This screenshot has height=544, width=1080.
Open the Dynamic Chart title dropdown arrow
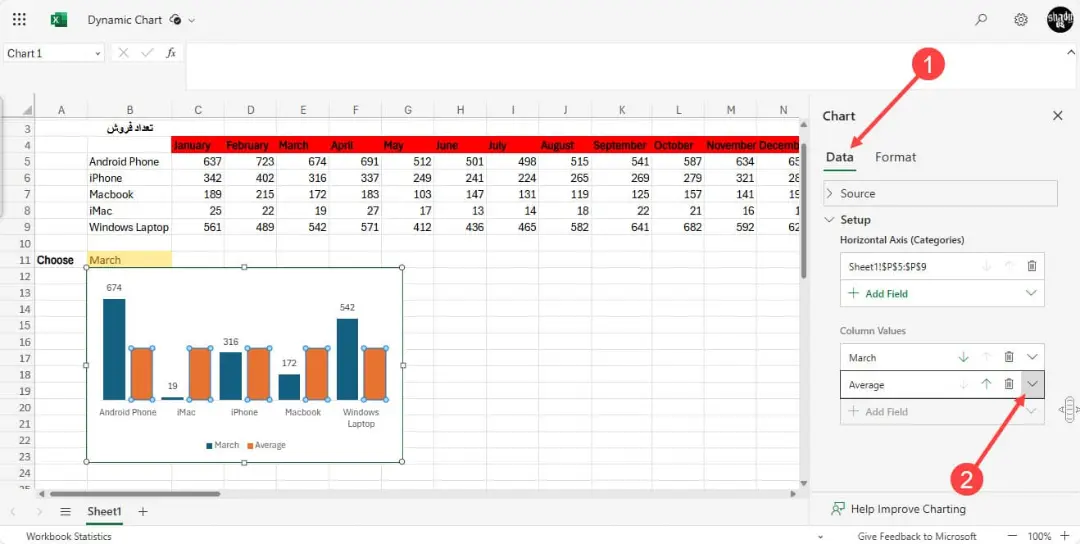pos(191,20)
